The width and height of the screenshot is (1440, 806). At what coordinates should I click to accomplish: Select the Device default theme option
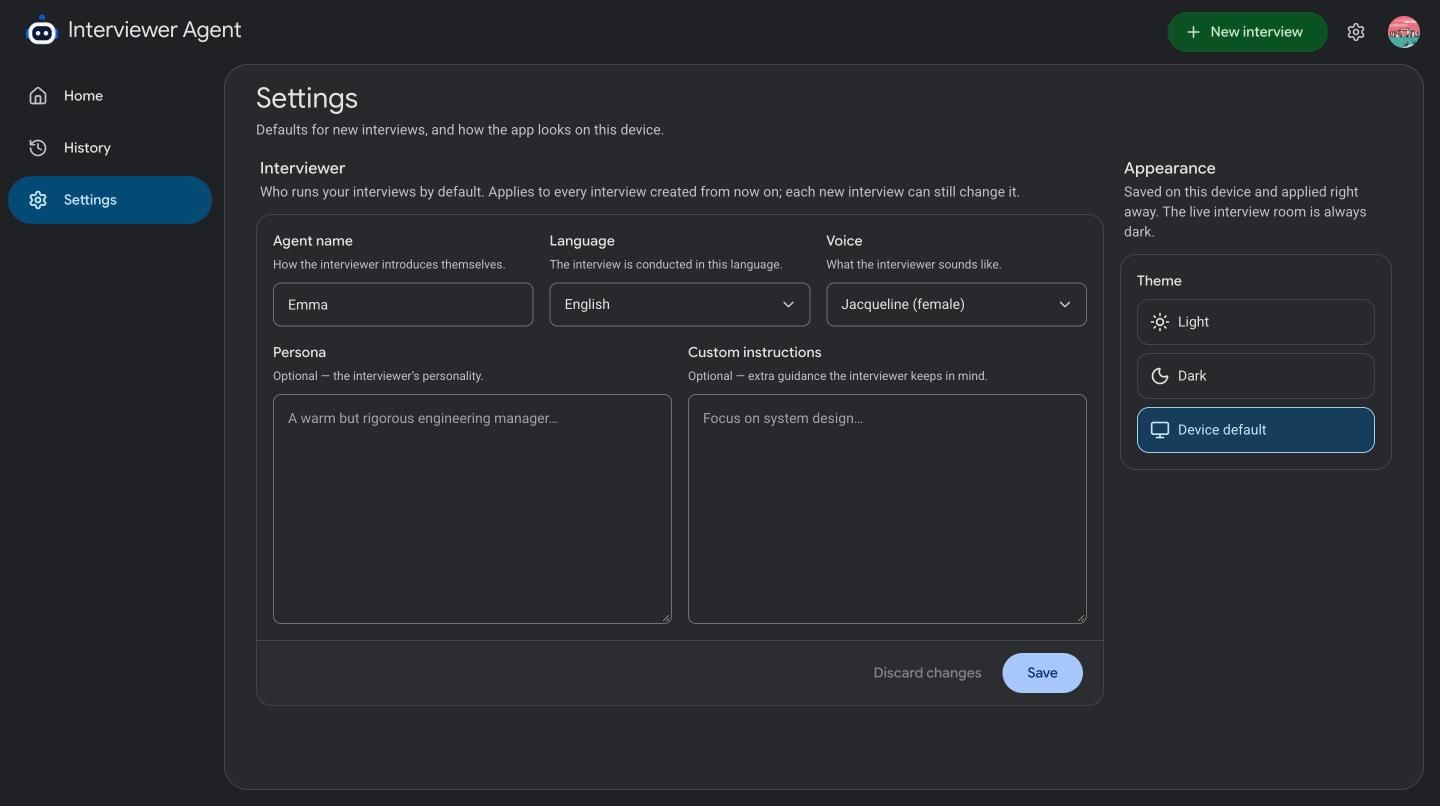pyautogui.click(x=1256, y=430)
